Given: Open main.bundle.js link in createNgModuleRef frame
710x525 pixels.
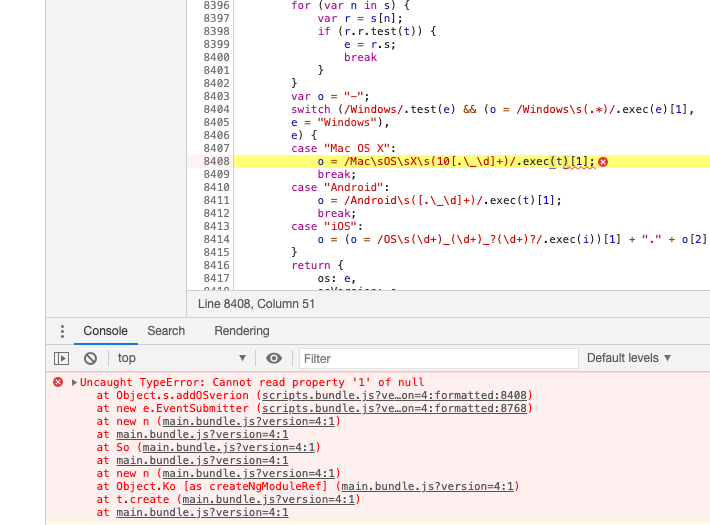Looking at the screenshot, I should pos(427,486).
